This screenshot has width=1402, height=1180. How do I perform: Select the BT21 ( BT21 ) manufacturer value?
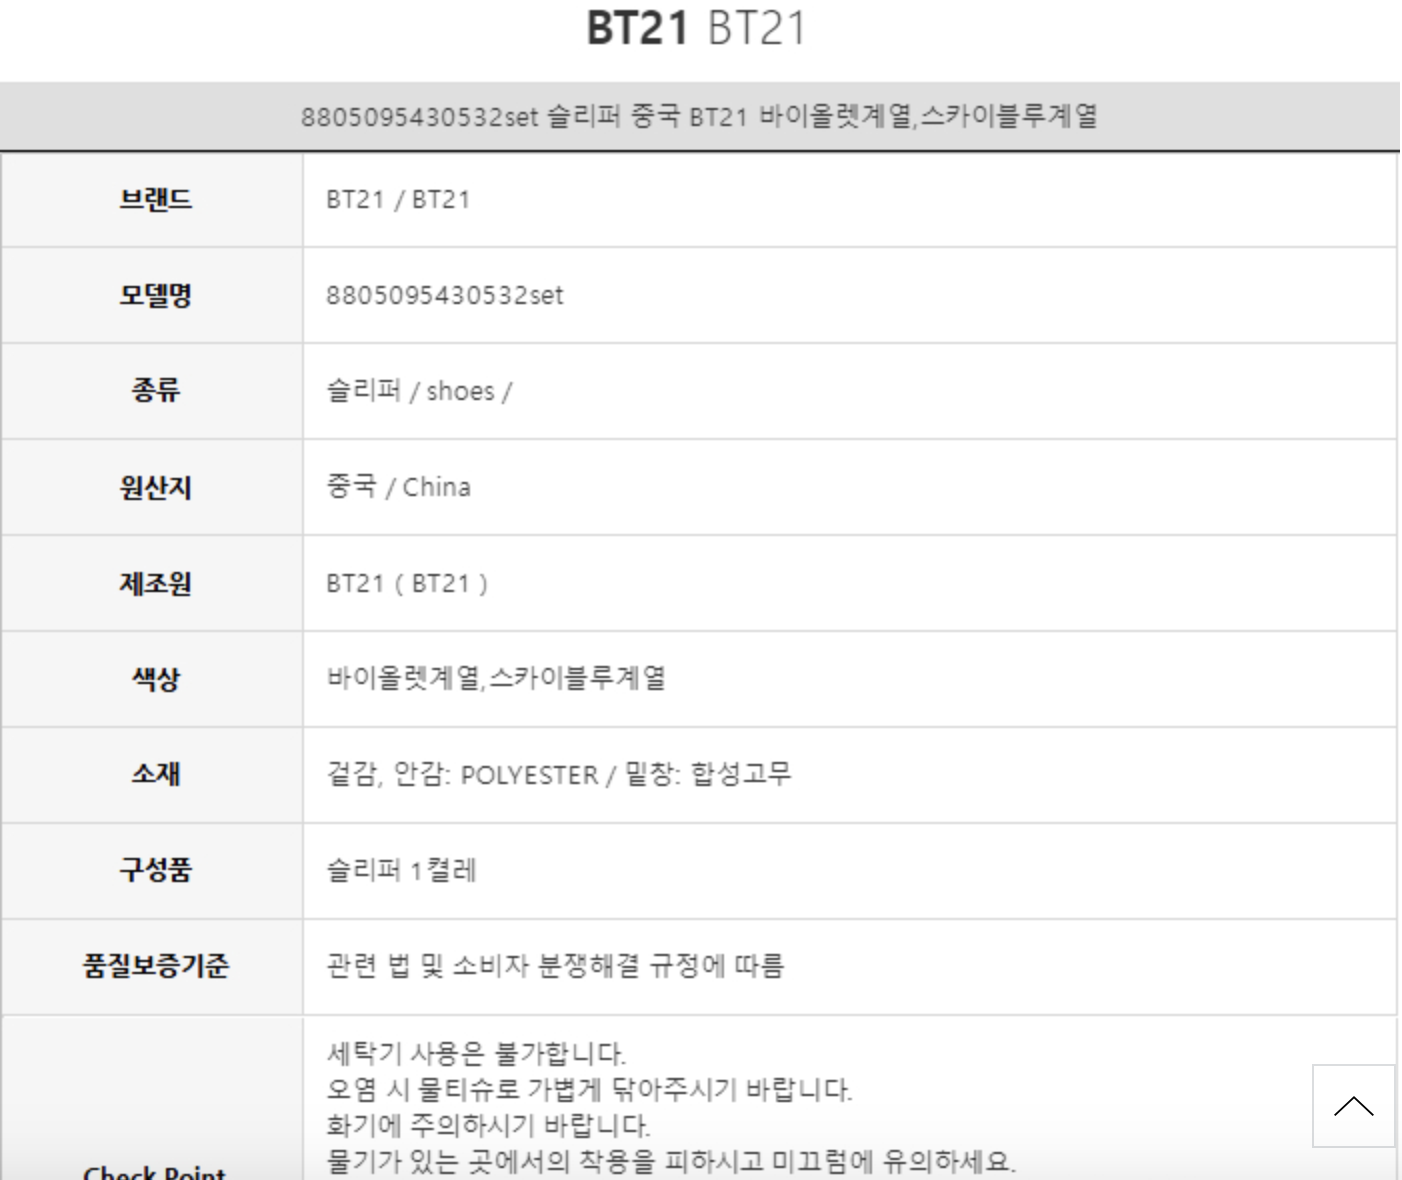click(x=407, y=583)
